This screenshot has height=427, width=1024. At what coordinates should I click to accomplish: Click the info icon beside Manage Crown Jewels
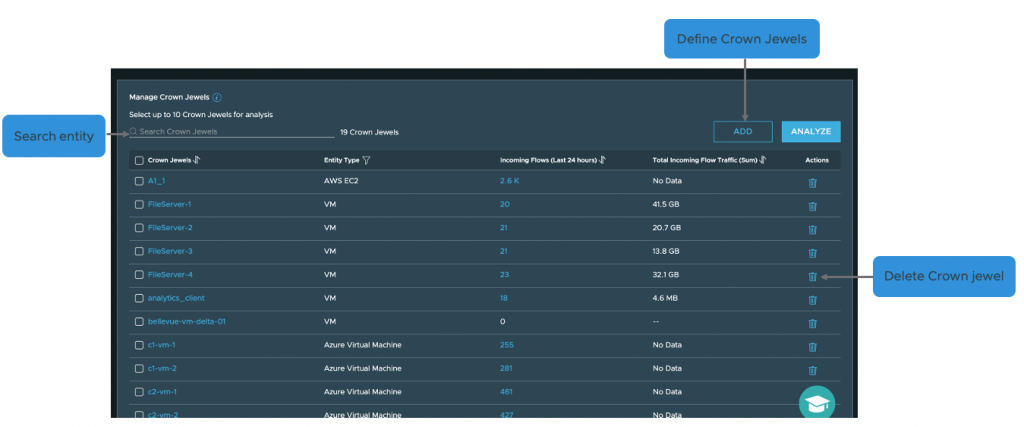click(x=217, y=98)
